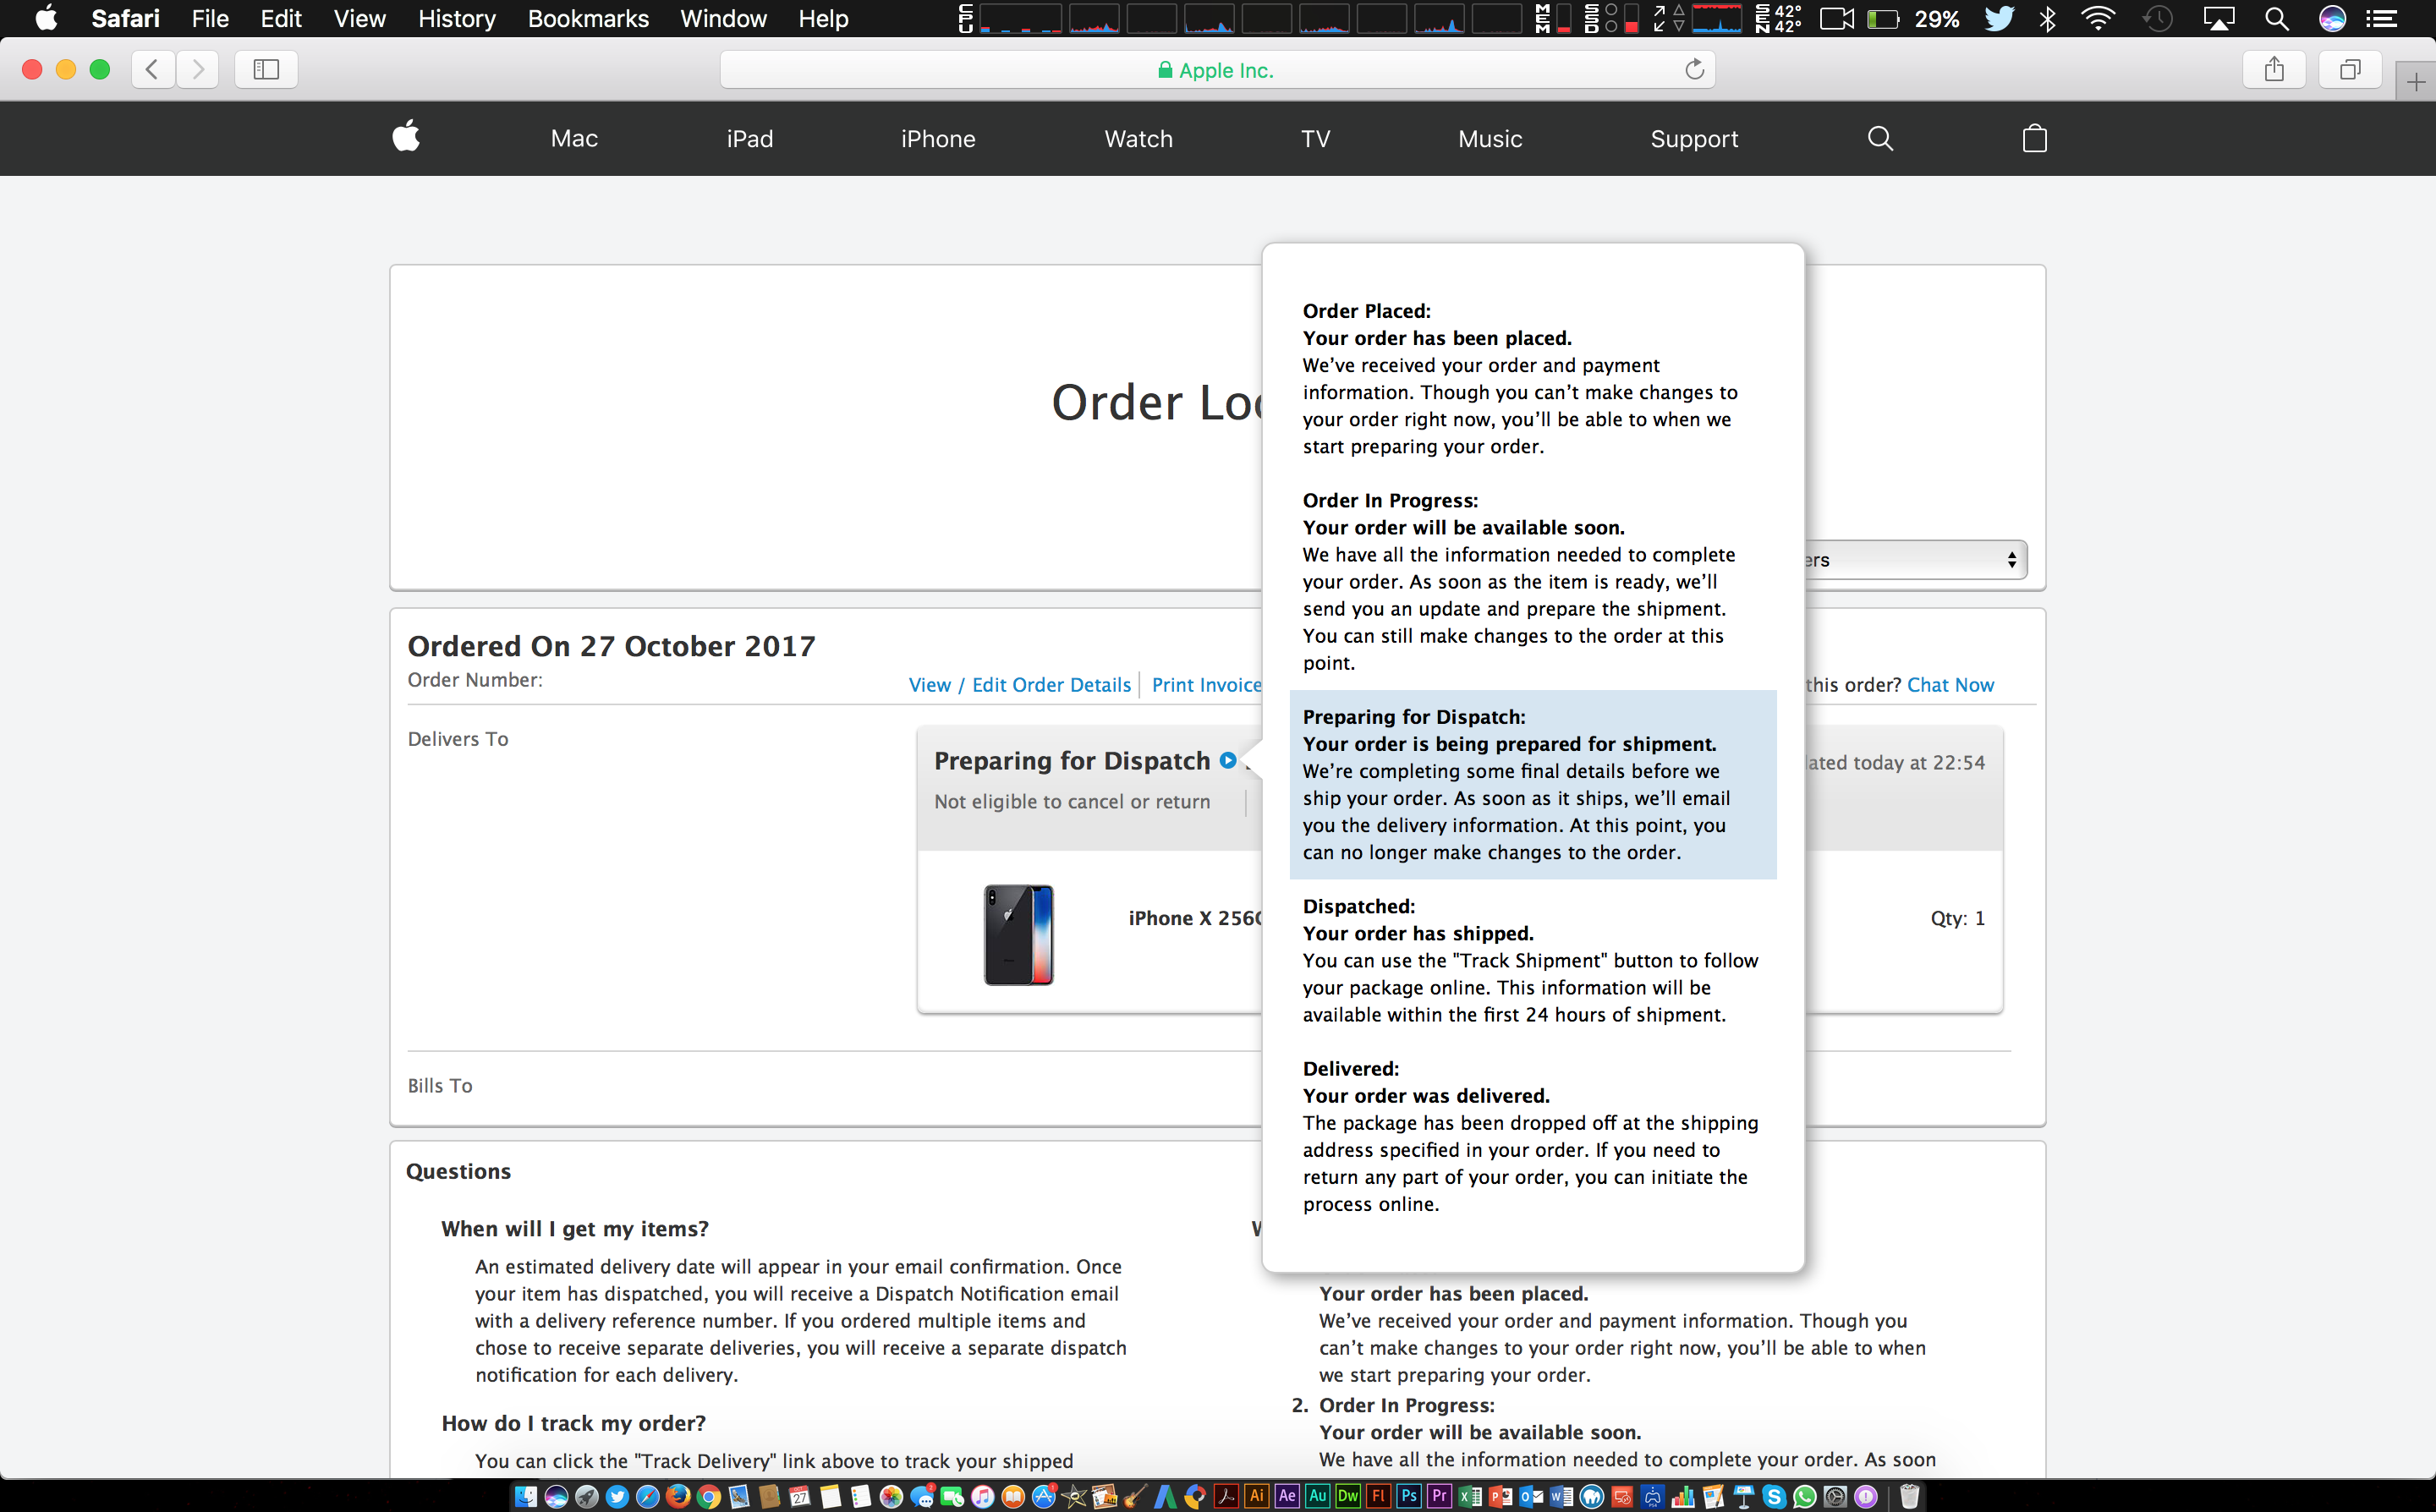Click the 'When will I get my items?' question
The width and height of the screenshot is (2436, 1512).
click(575, 1229)
